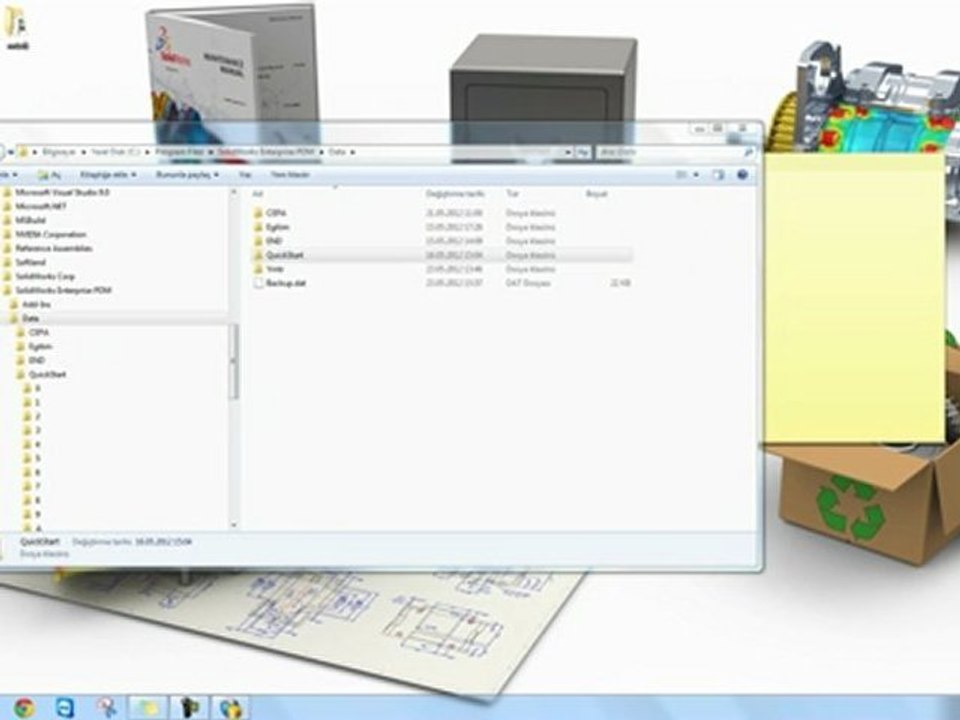Select the END folder in file list
The image size is (960, 720).
point(274,241)
